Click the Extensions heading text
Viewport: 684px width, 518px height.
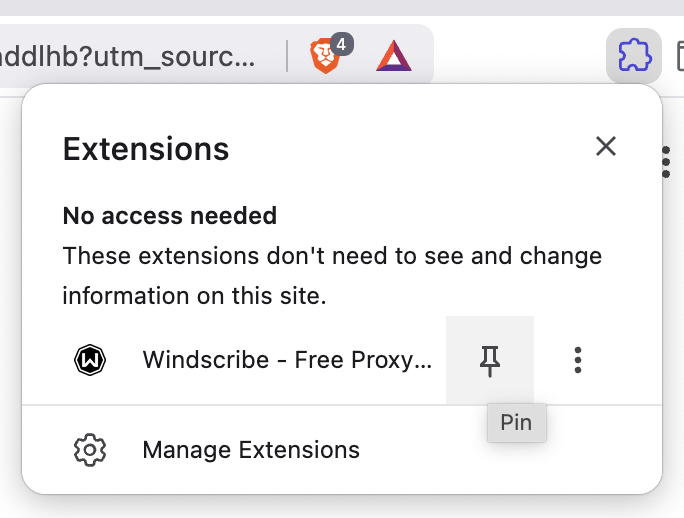146,149
